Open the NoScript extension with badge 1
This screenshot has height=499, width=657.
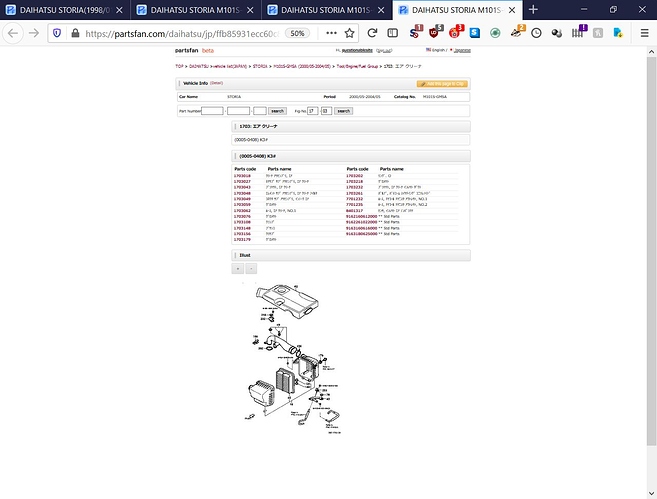(x=415, y=32)
